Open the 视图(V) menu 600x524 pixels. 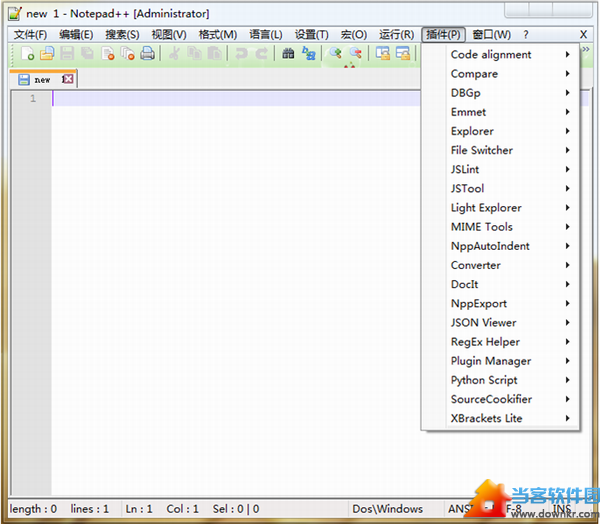pos(169,35)
